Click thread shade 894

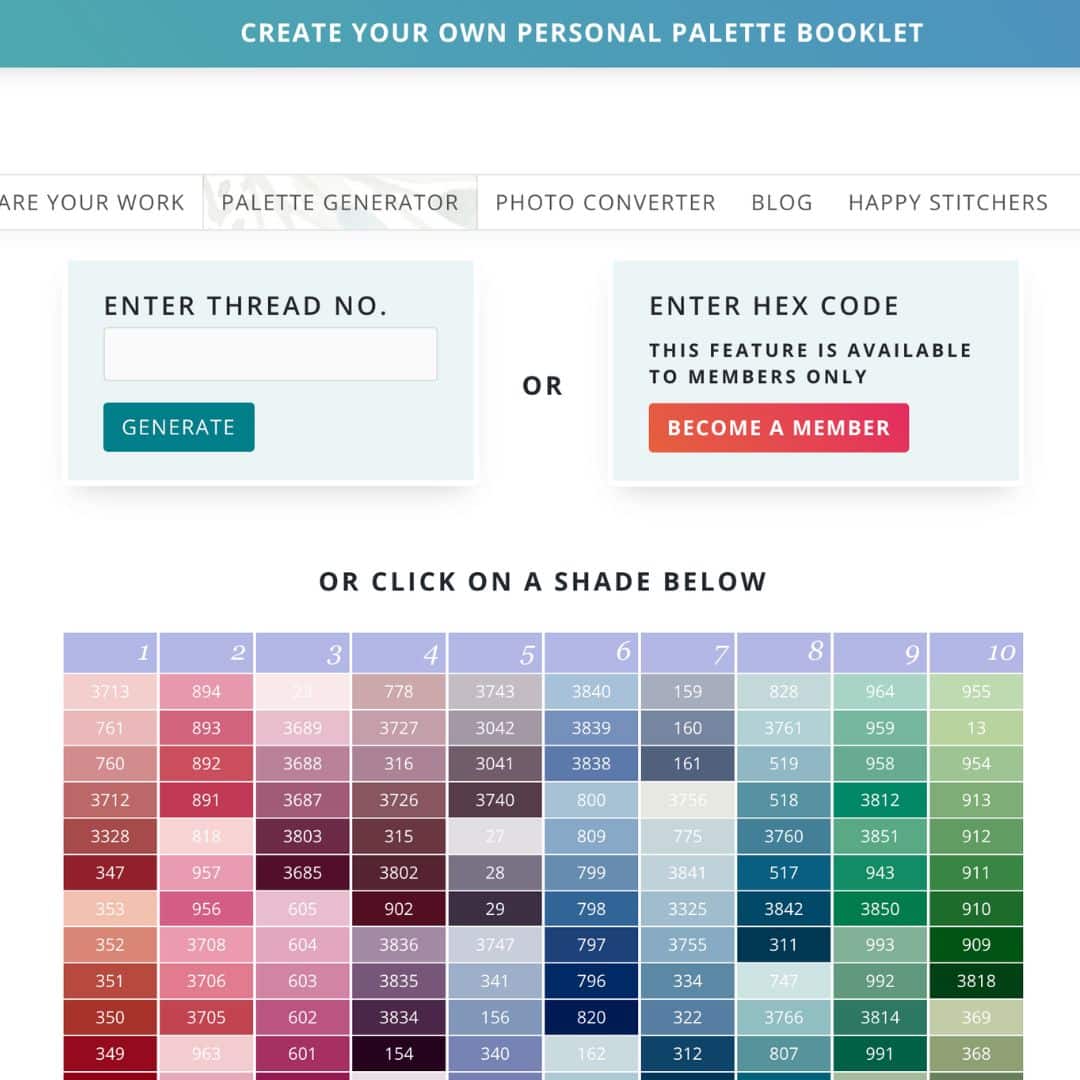pos(206,691)
